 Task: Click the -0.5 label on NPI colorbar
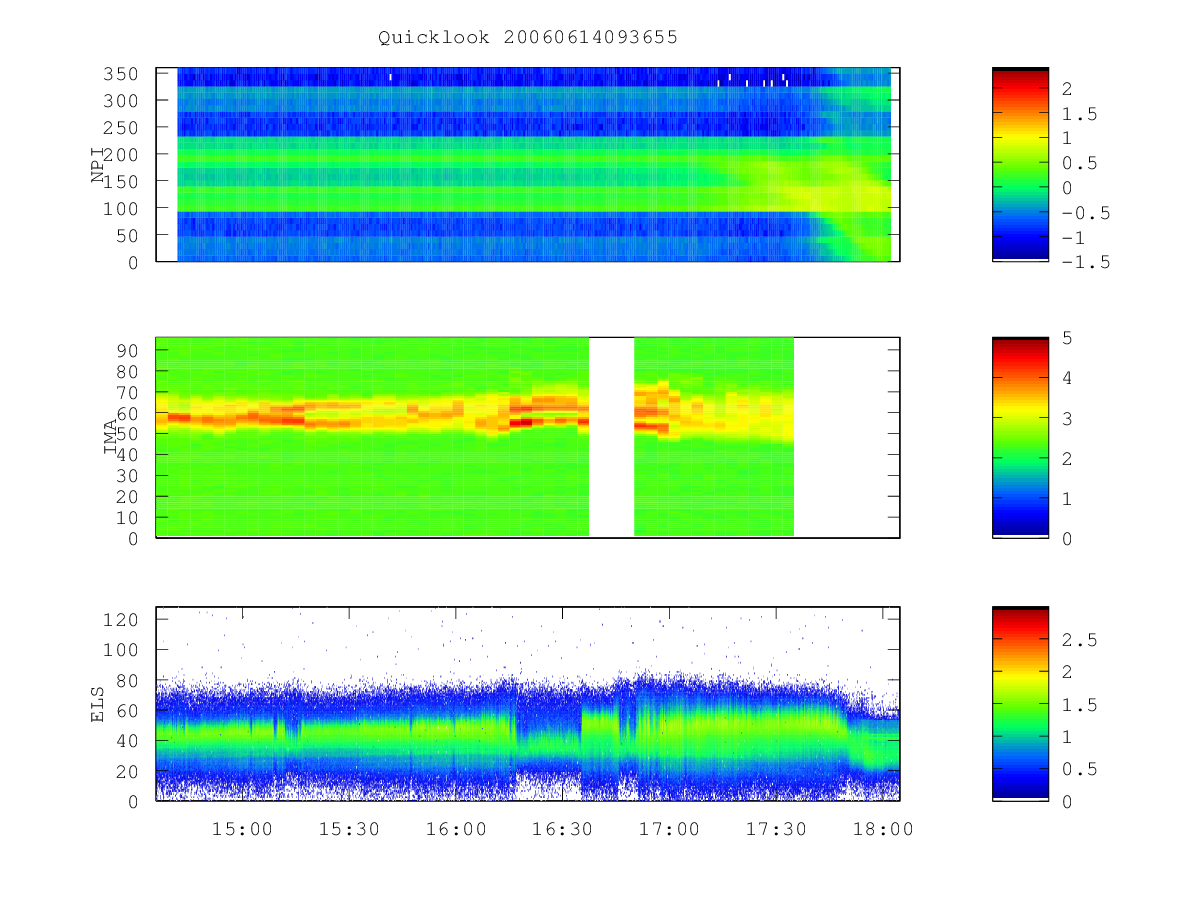1086,213
